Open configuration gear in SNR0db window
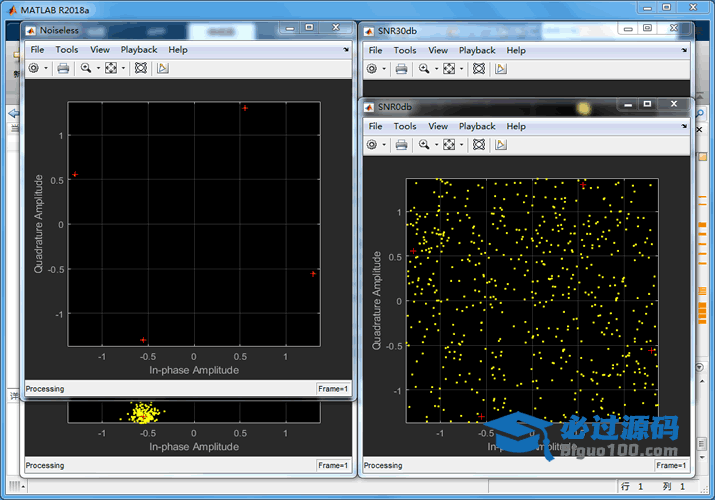 click(x=371, y=145)
